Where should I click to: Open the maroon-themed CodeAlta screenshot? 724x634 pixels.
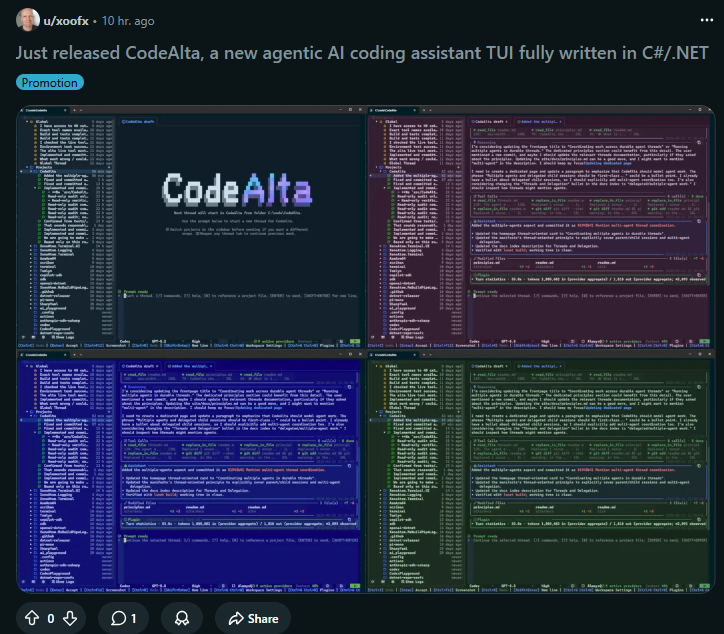[541, 227]
